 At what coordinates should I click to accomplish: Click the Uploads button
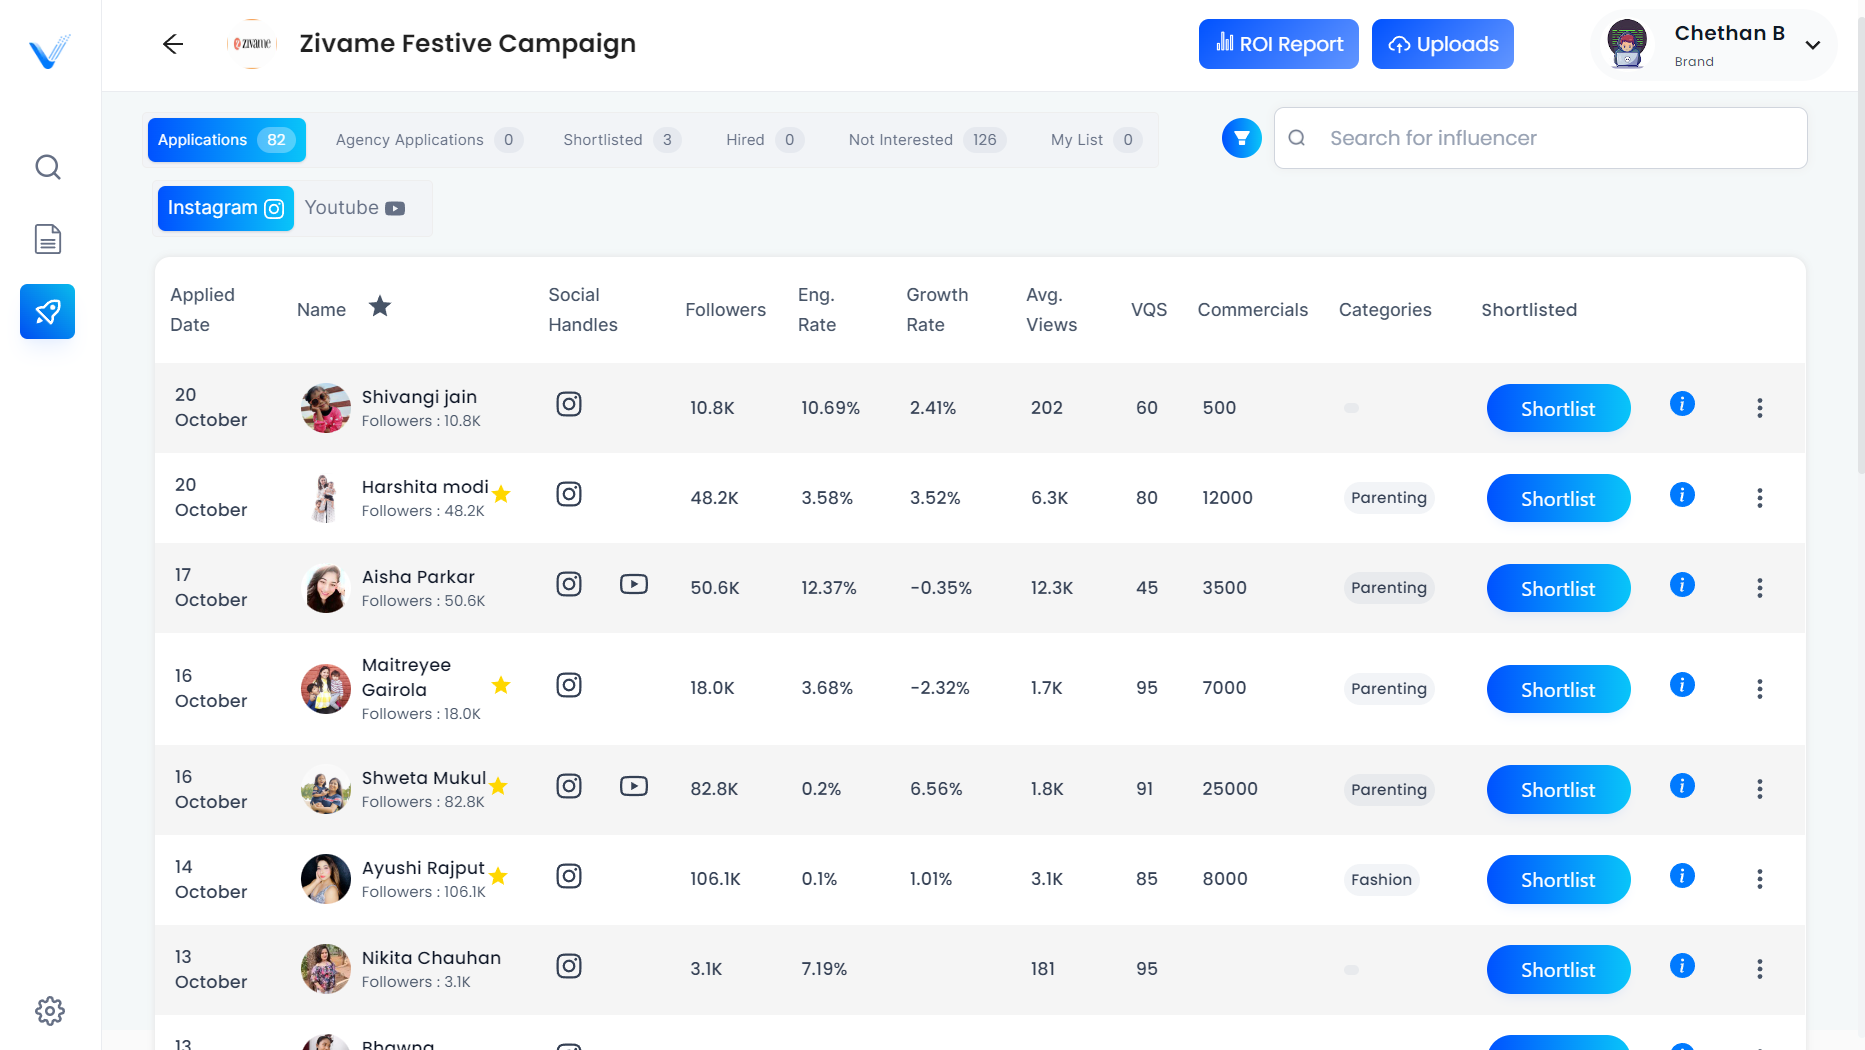click(x=1443, y=44)
